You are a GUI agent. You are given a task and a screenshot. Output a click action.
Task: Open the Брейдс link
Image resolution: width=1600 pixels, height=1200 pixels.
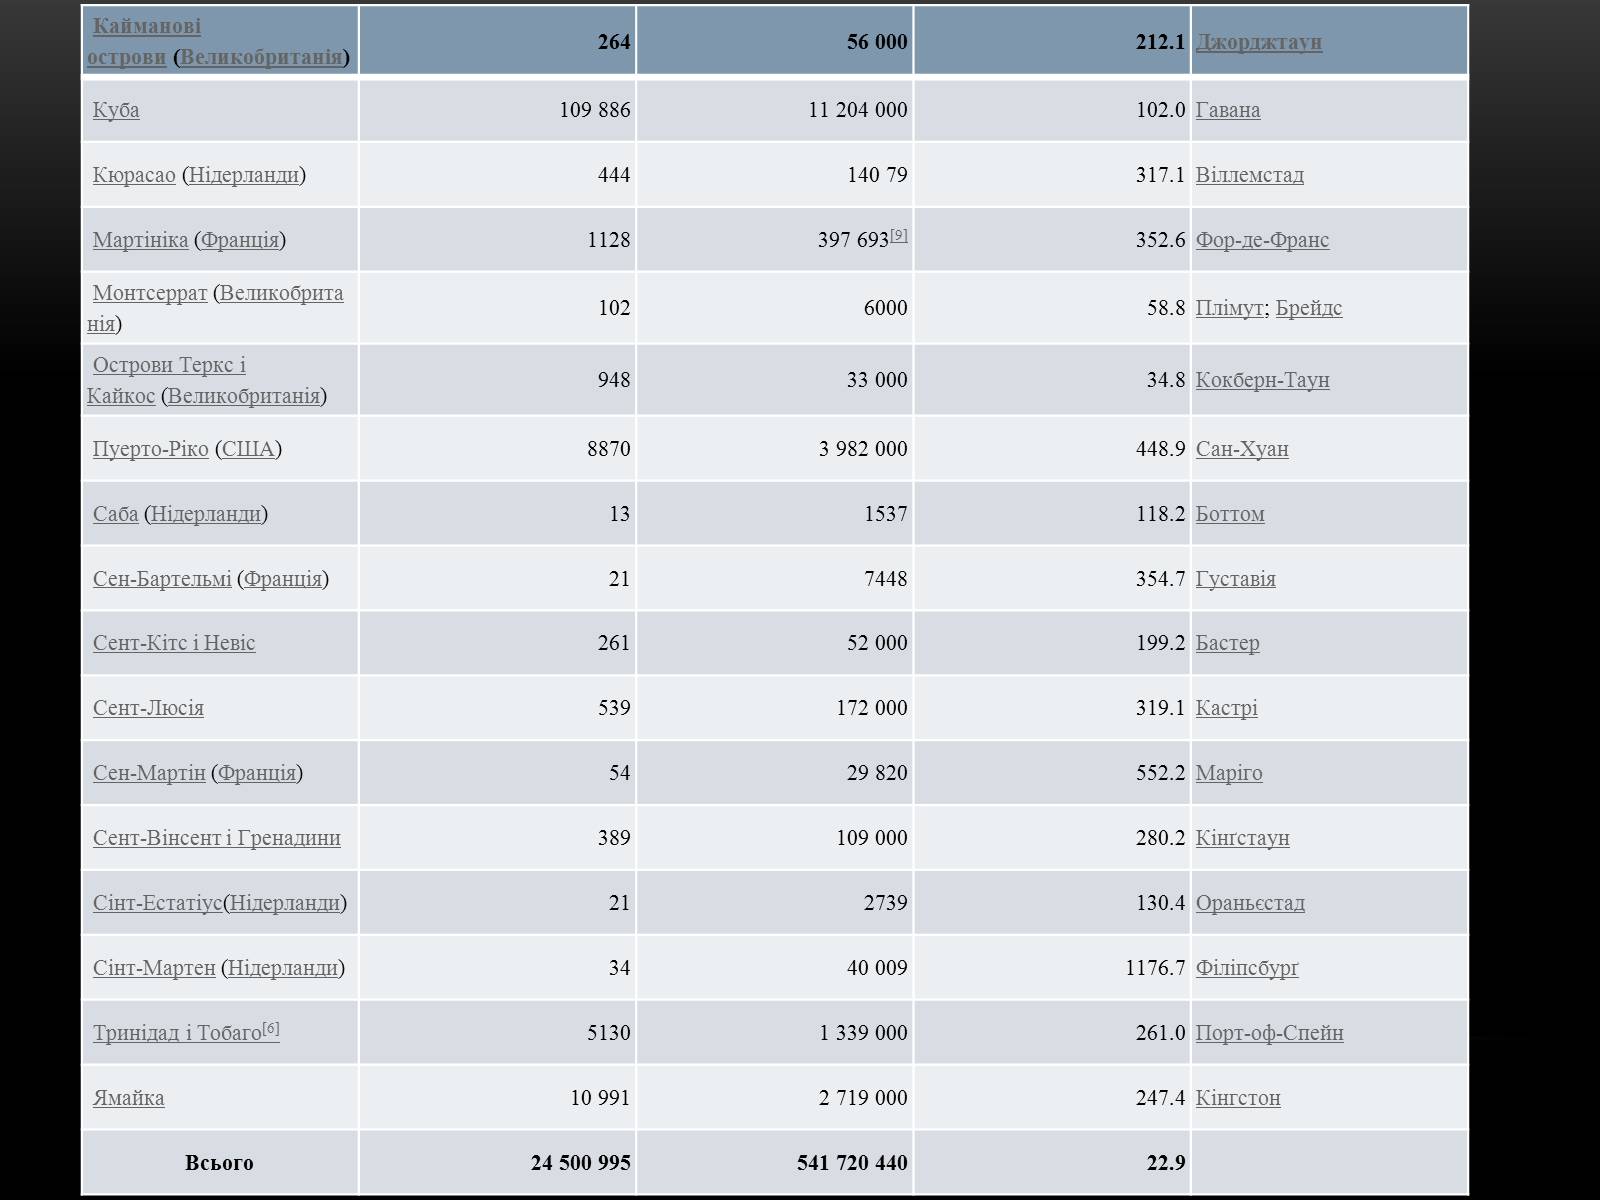click(x=1308, y=308)
